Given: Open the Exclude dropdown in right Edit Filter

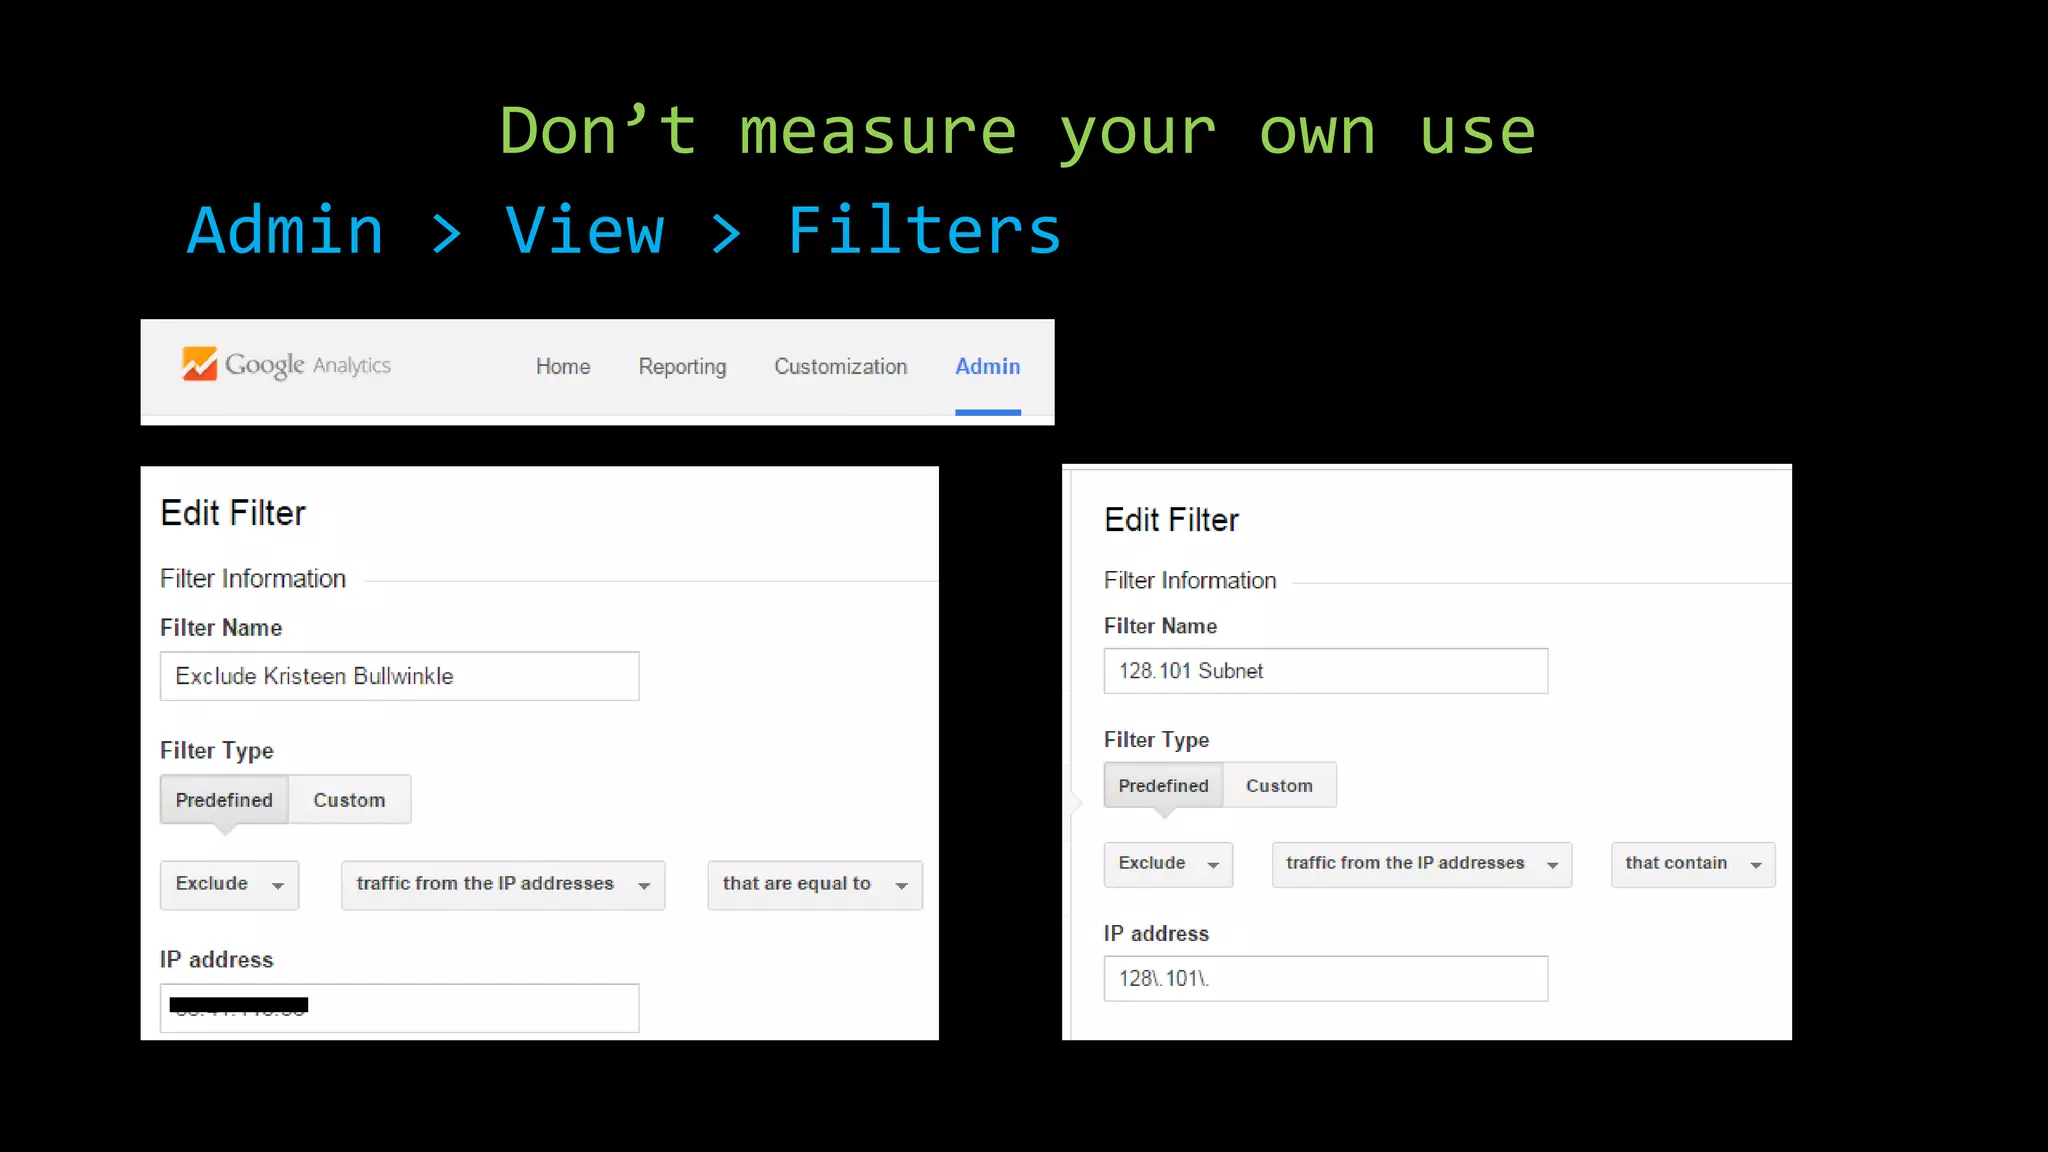Looking at the screenshot, I should [1168, 865].
